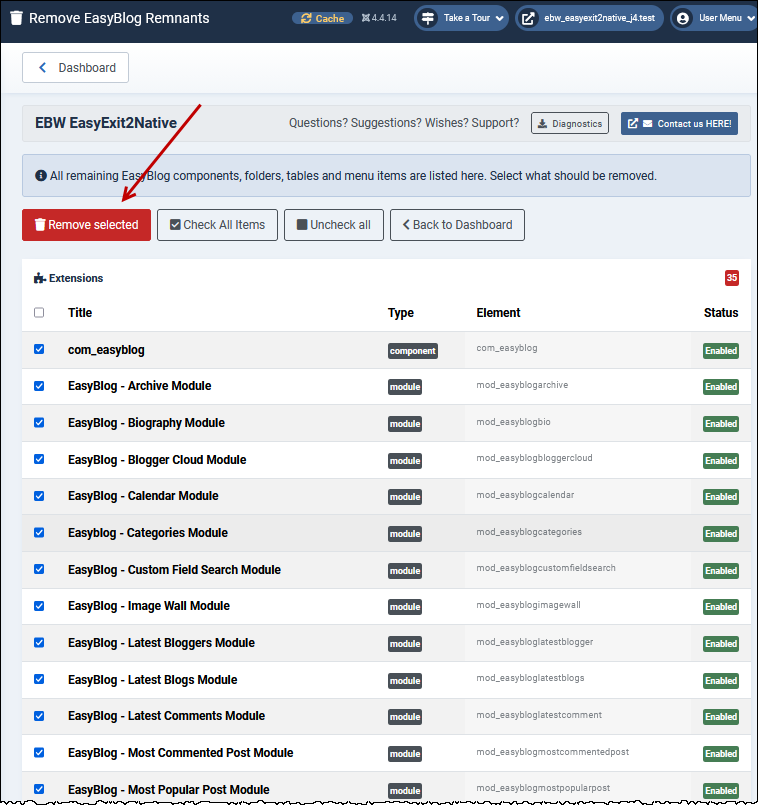
Task: Click the red 35 count badge
Action: point(731,278)
